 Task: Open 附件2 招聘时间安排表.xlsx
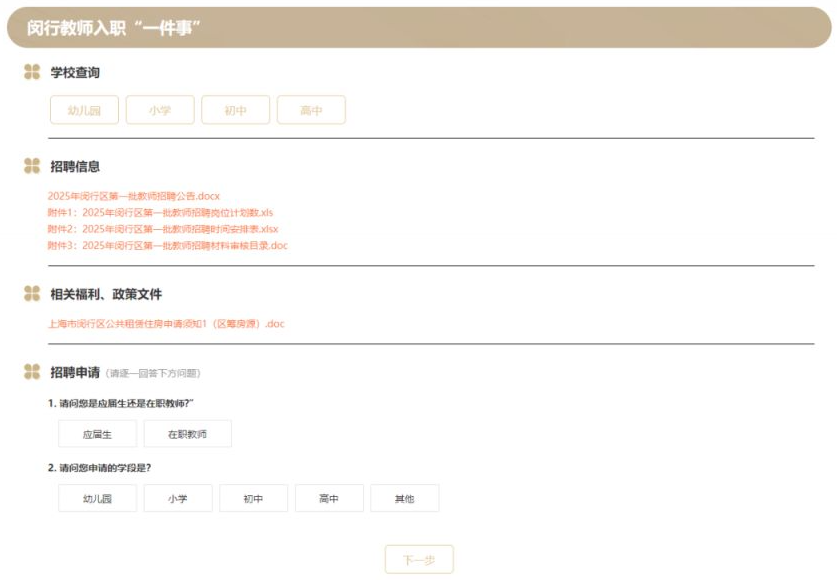click(x=162, y=229)
